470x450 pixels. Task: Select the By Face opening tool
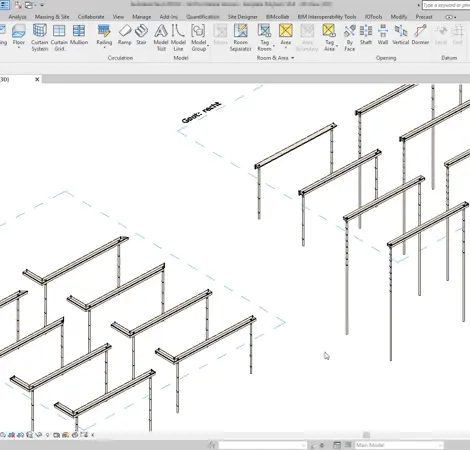point(350,38)
